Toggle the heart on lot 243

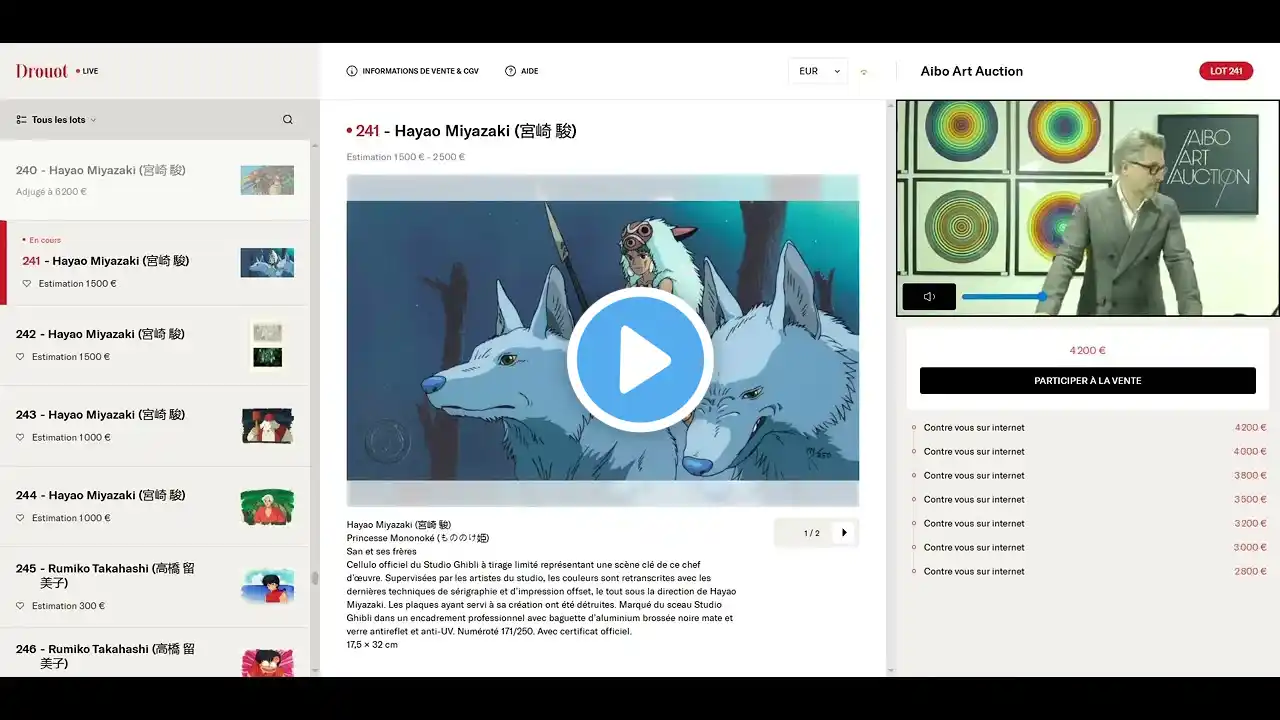20,438
